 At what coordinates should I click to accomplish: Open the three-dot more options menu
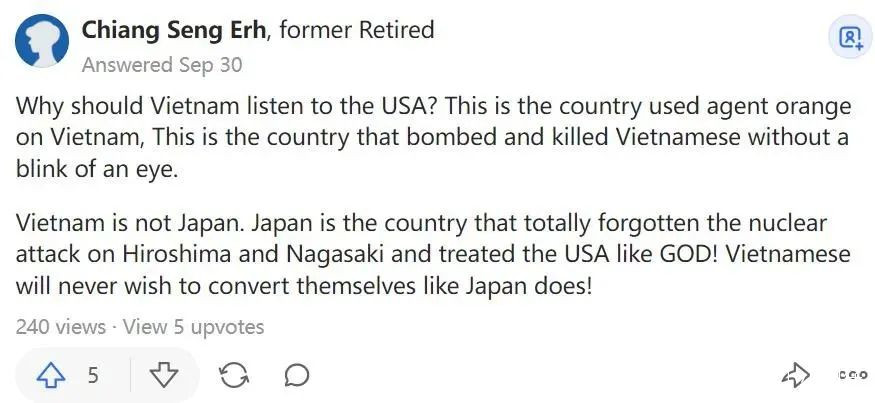tap(852, 376)
